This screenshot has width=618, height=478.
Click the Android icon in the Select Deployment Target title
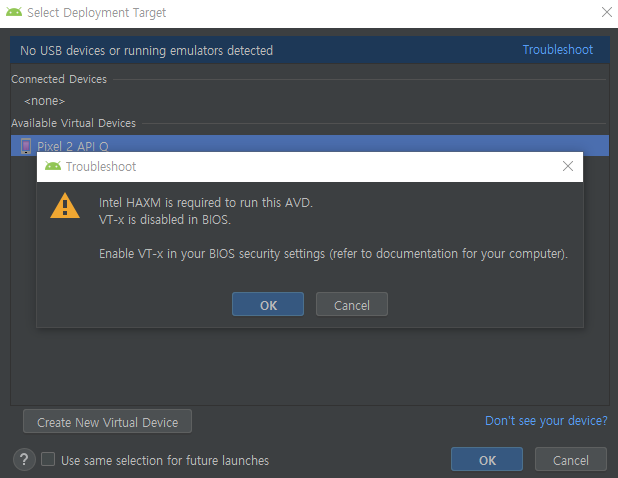(x=14, y=12)
